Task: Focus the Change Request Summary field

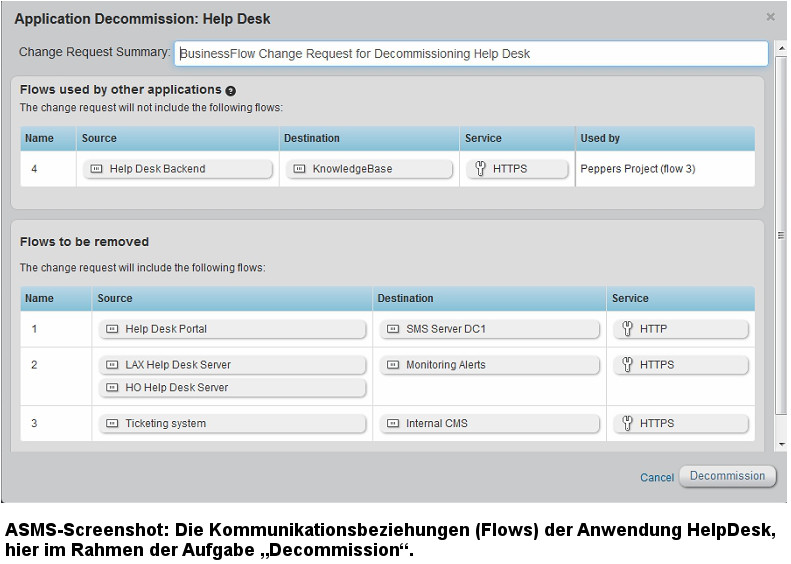Action: tap(470, 54)
